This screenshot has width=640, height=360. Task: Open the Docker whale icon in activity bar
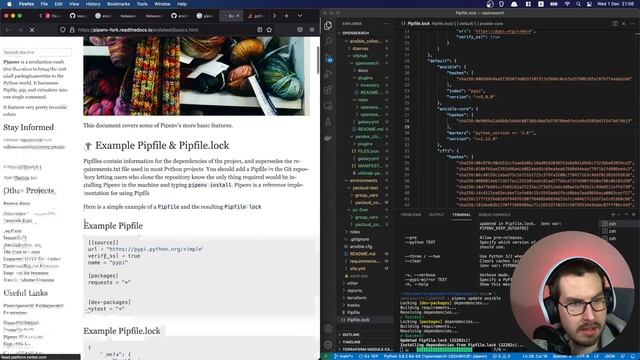328,138
